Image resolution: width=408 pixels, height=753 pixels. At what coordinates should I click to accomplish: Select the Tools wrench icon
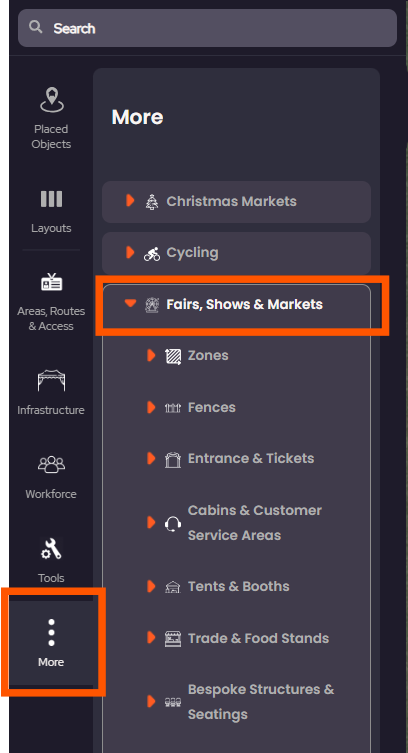(x=51, y=548)
